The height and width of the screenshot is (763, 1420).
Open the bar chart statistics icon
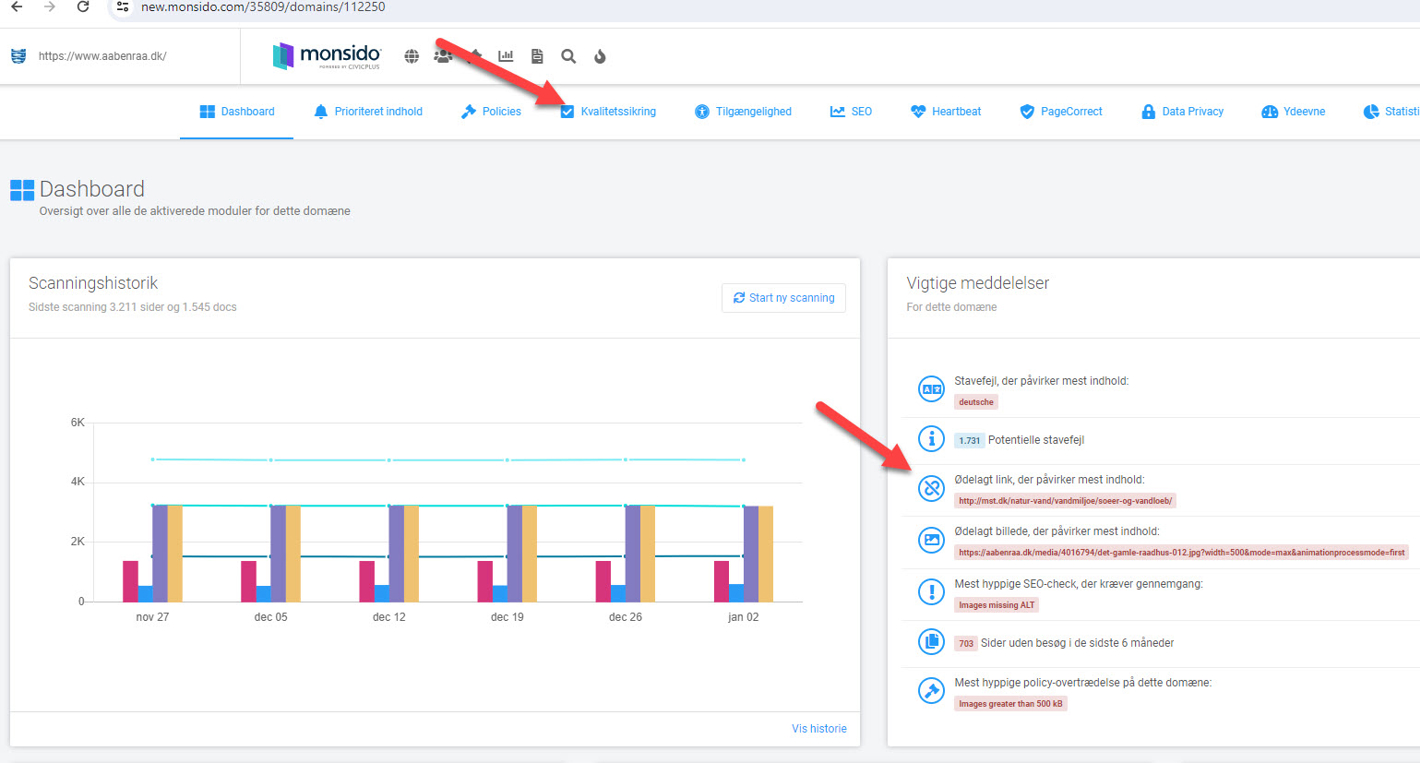pyautogui.click(x=506, y=57)
